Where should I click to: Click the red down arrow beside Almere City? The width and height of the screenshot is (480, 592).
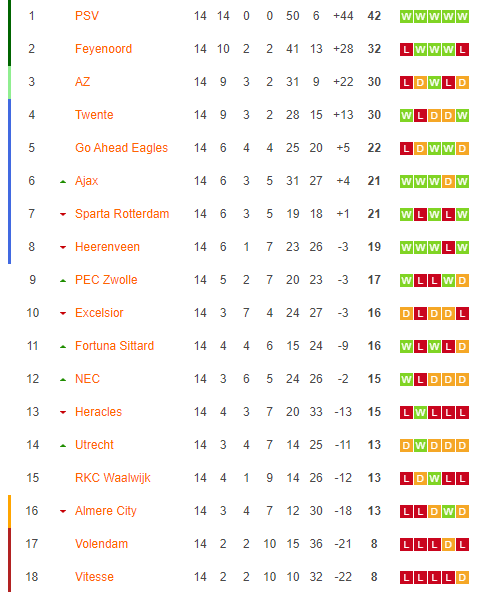(x=63, y=512)
